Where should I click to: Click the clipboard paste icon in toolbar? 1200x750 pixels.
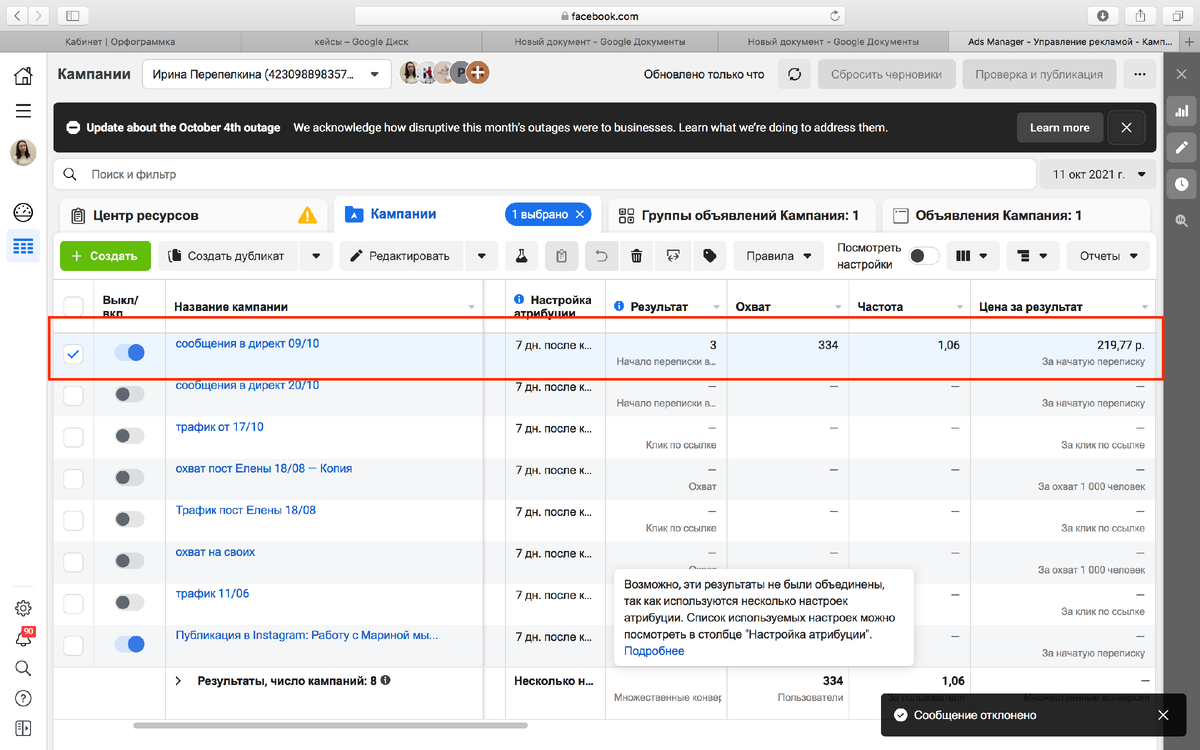point(561,256)
